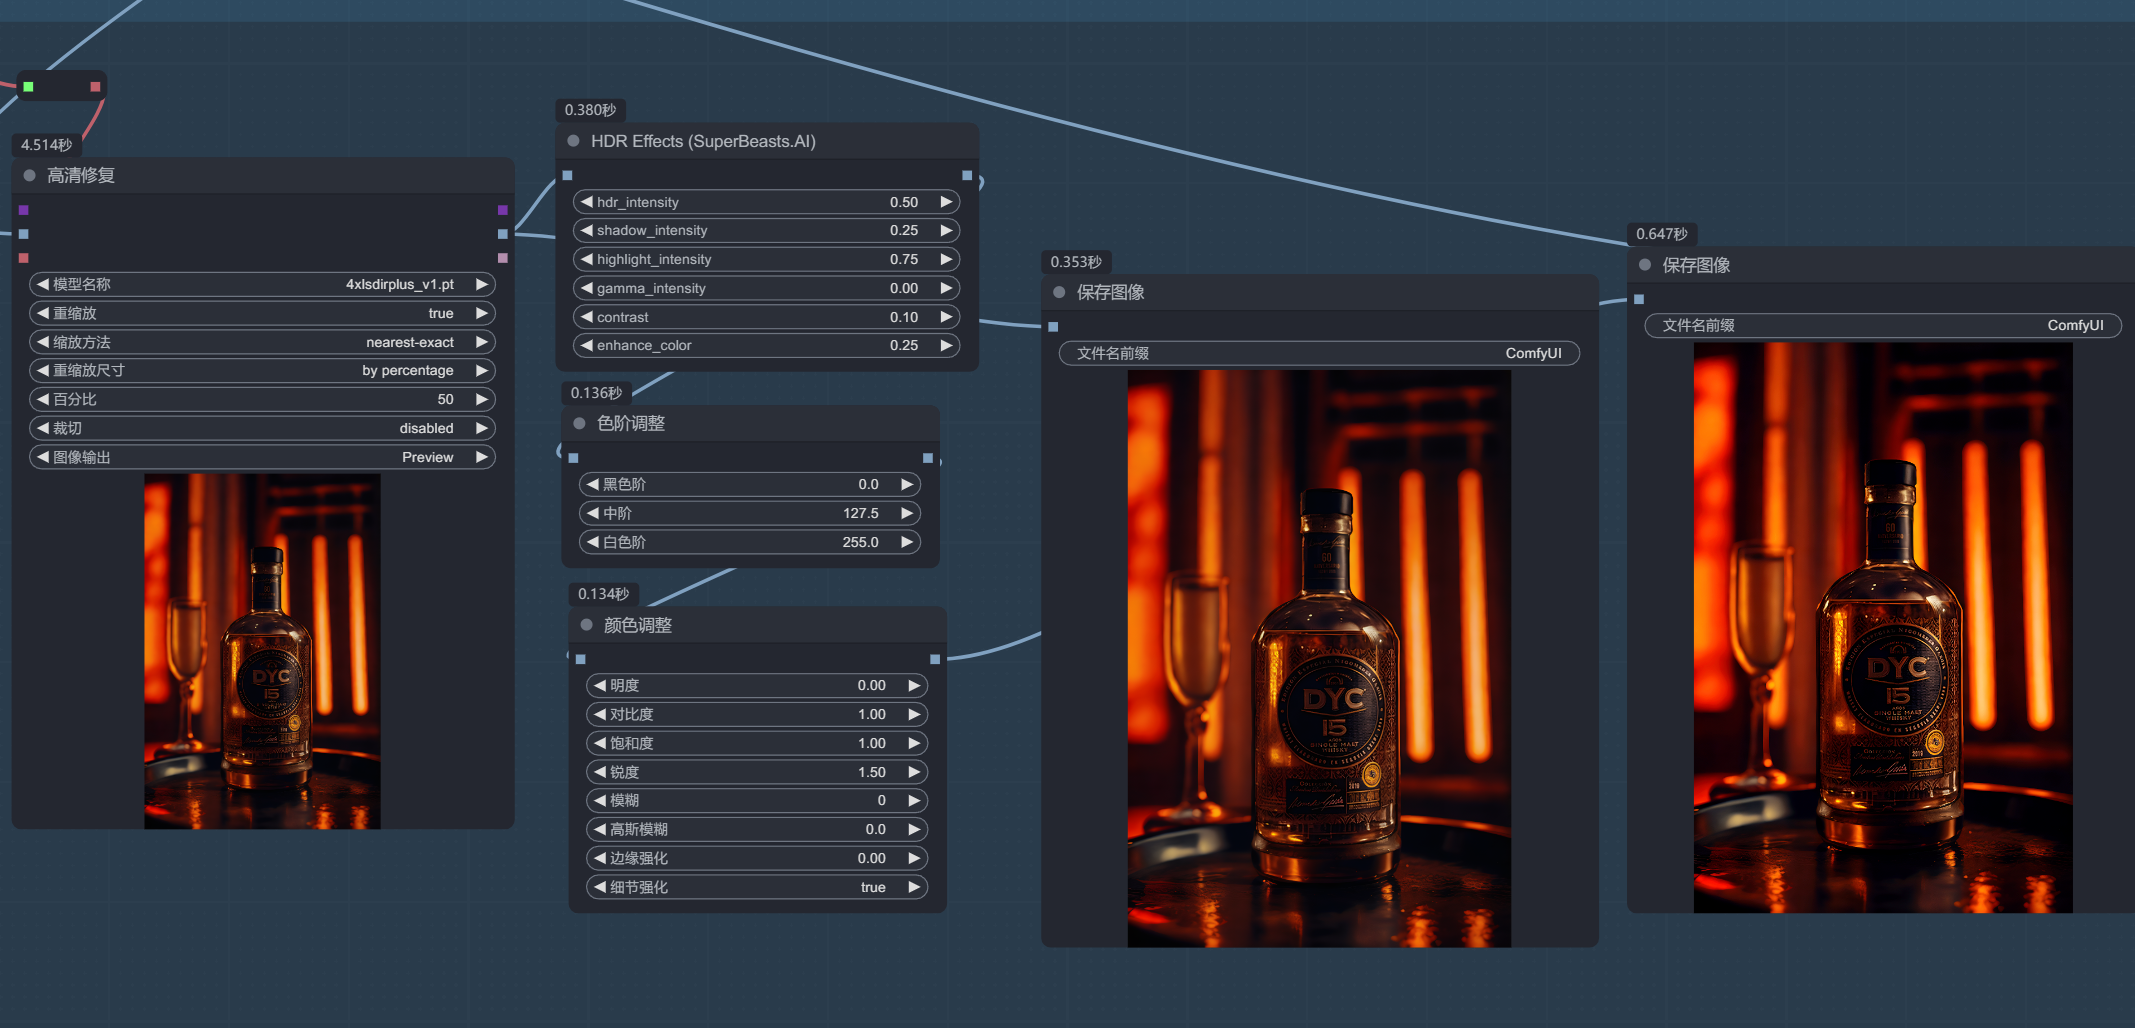
Task: Open the 裁切 disabled dropdown
Action: [x=262, y=428]
